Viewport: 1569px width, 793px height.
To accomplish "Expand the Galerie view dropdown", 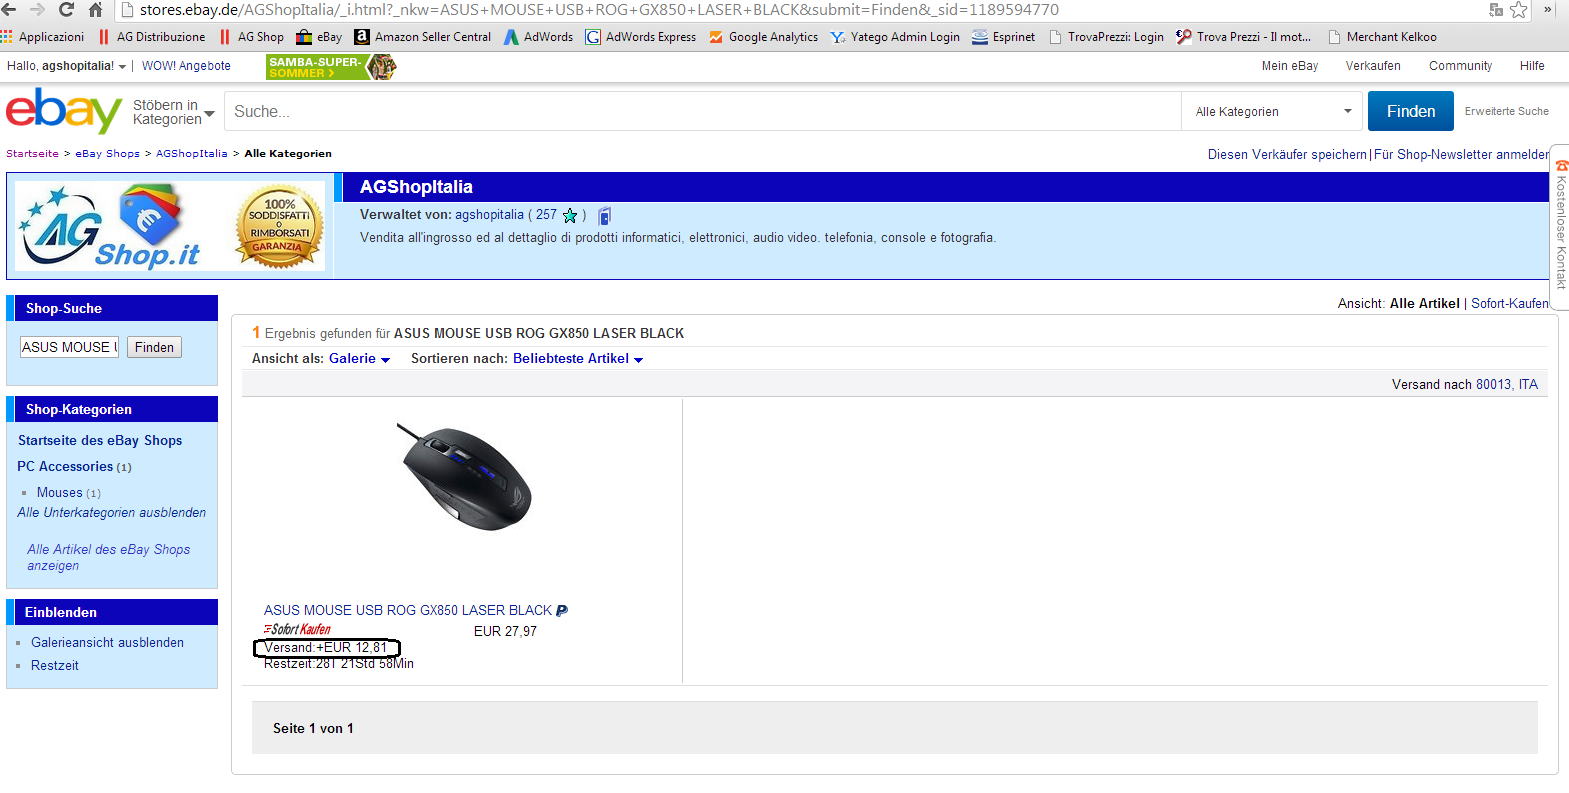I will click(359, 359).
